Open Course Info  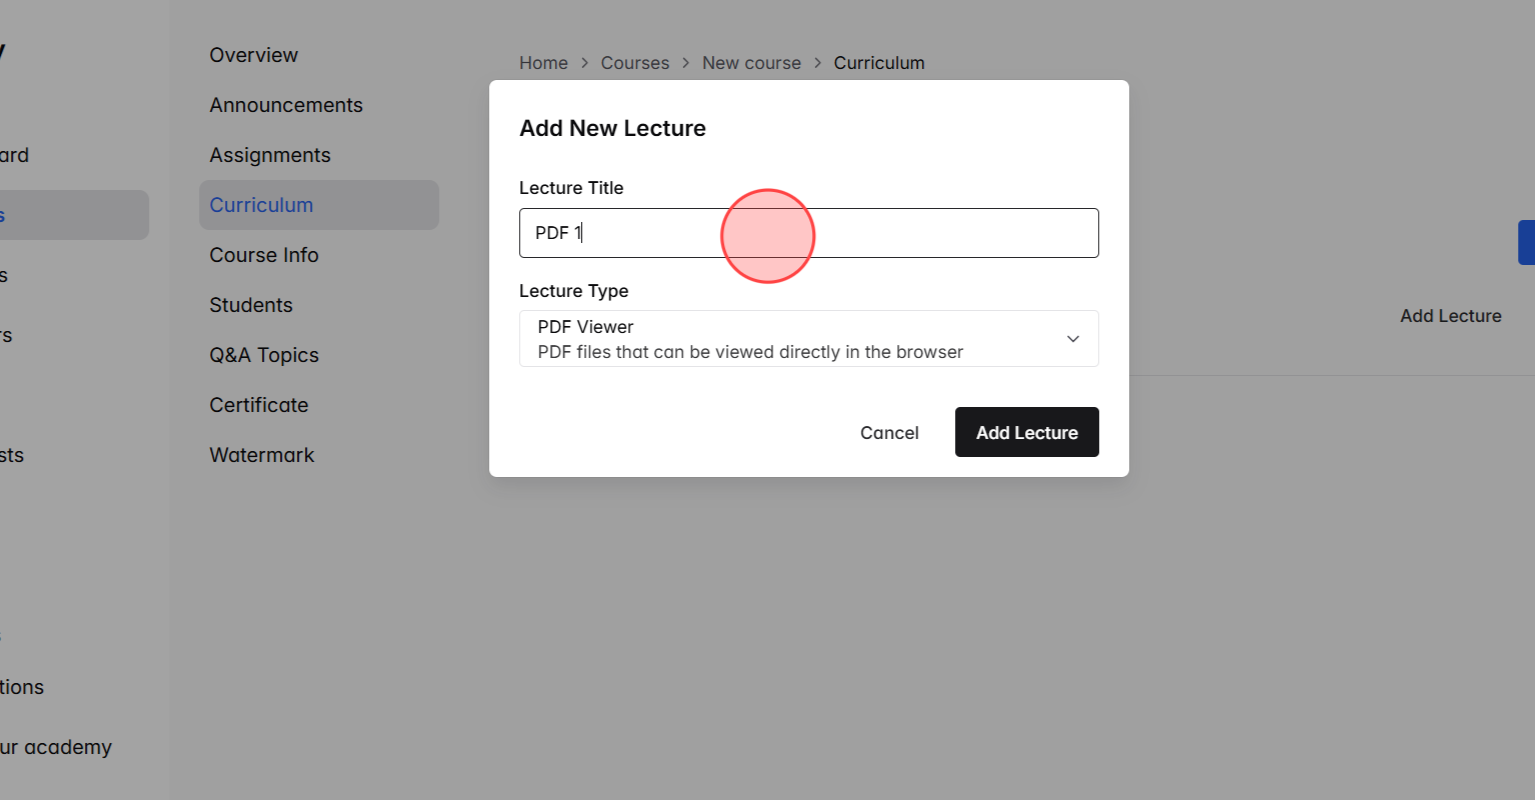point(264,254)
